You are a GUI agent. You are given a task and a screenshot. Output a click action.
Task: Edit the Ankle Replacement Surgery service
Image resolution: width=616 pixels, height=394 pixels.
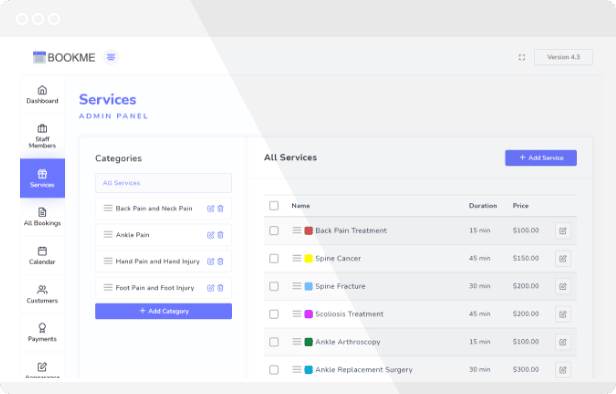click(563, 370)
